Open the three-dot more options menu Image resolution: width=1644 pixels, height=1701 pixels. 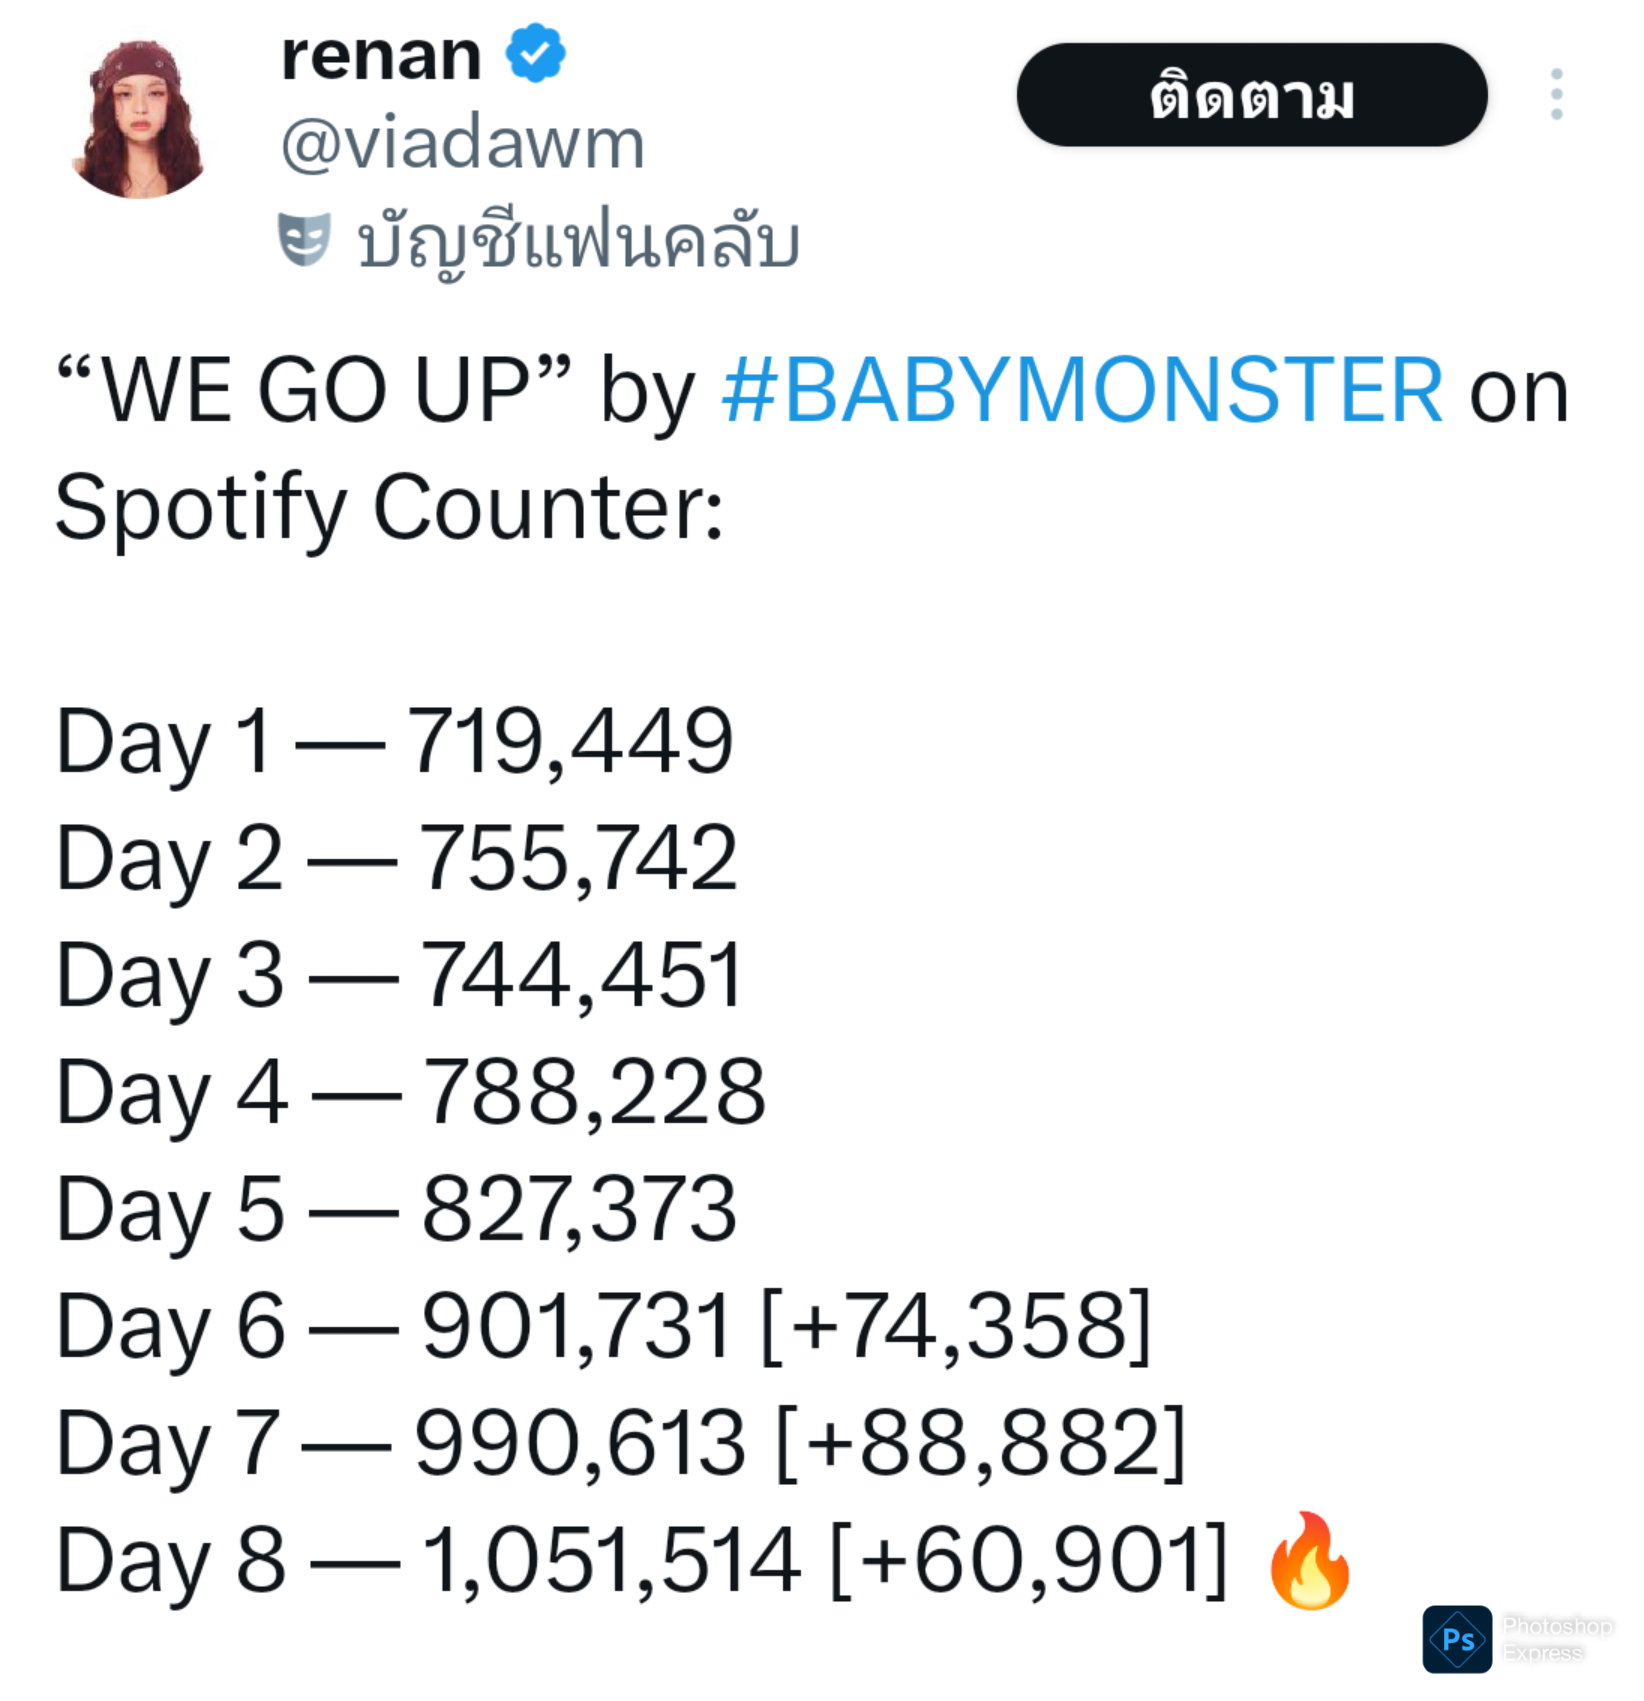click(1556, 95)
